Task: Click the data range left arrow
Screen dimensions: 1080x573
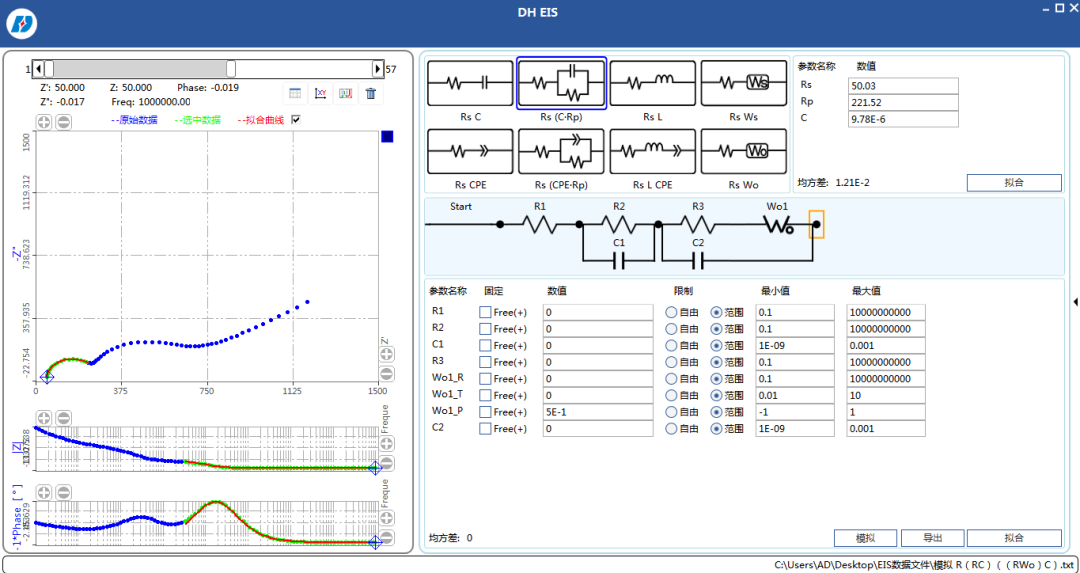Action: [x=39, y=69]
